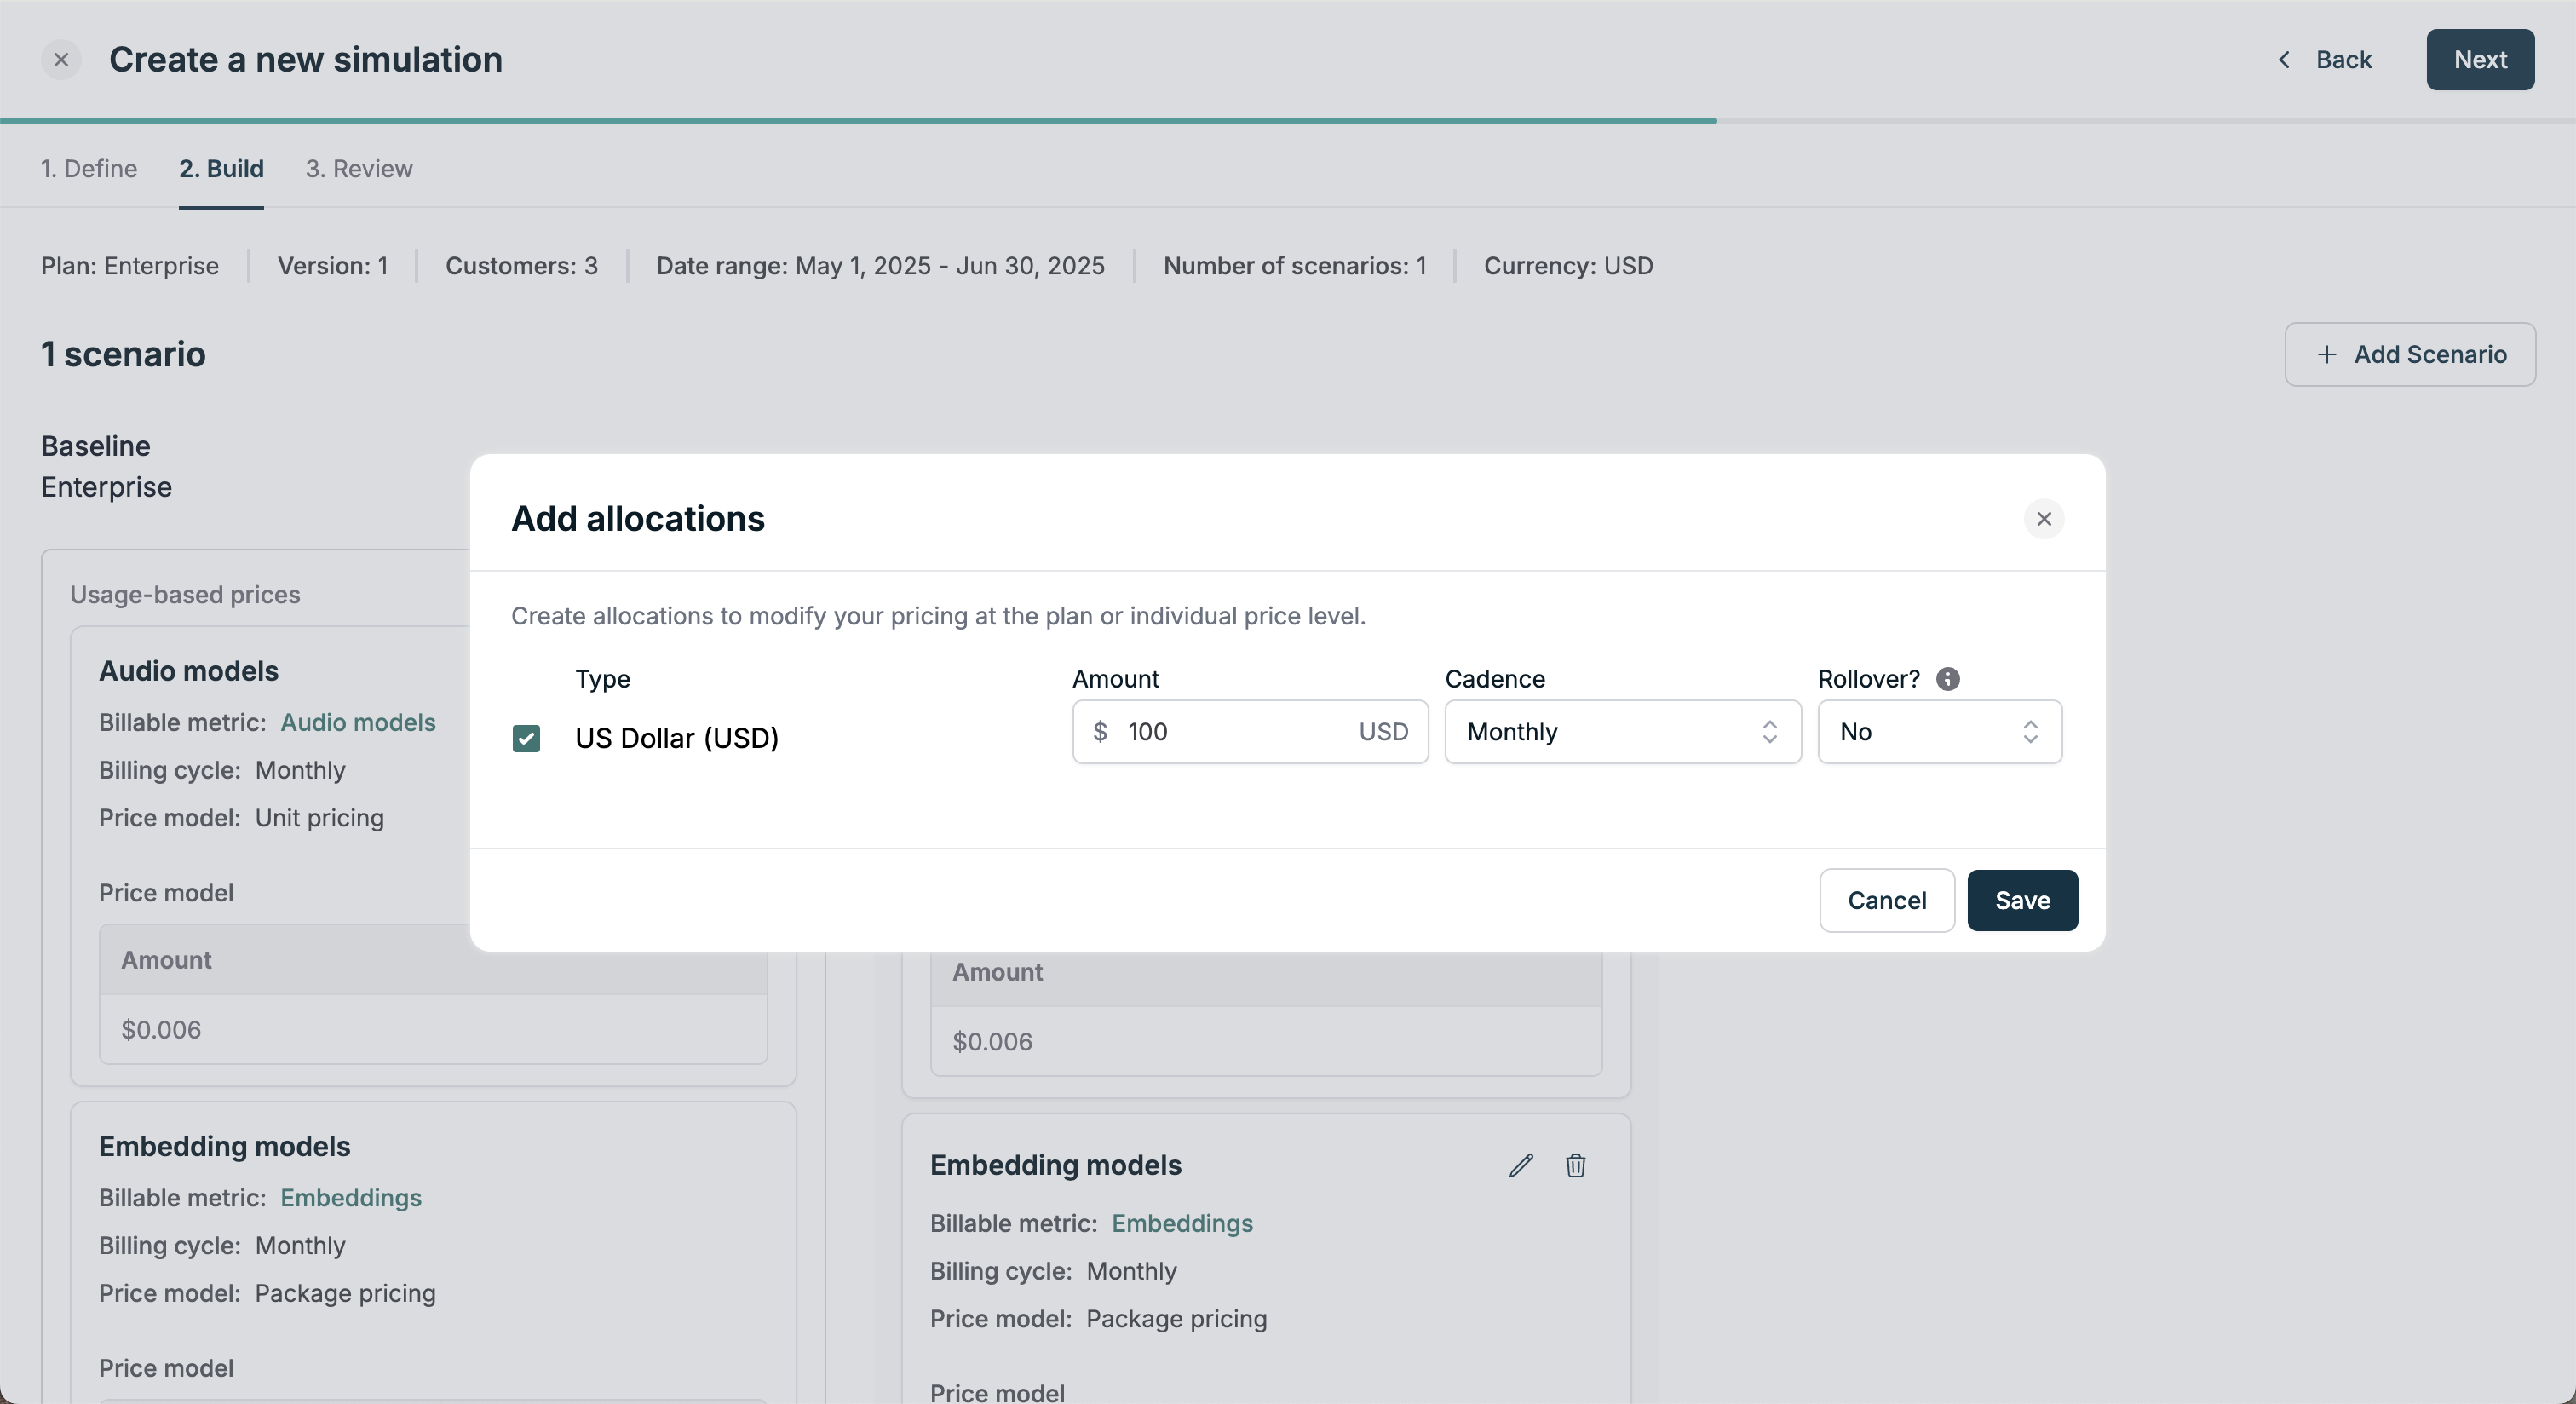Click the Amount input field
Image resolution: width=2576 pixels, height=1404 pixels.
click(1250, 732)
